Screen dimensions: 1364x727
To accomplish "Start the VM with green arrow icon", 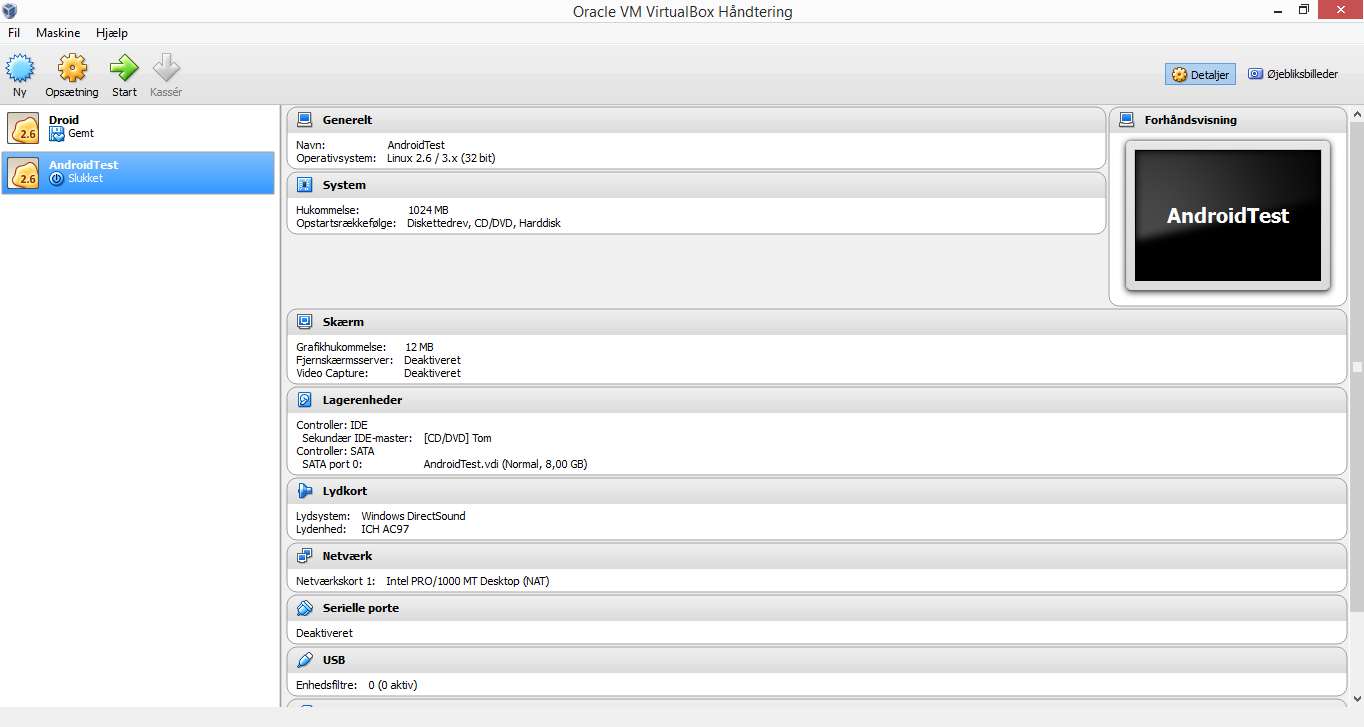I will 124,69.
